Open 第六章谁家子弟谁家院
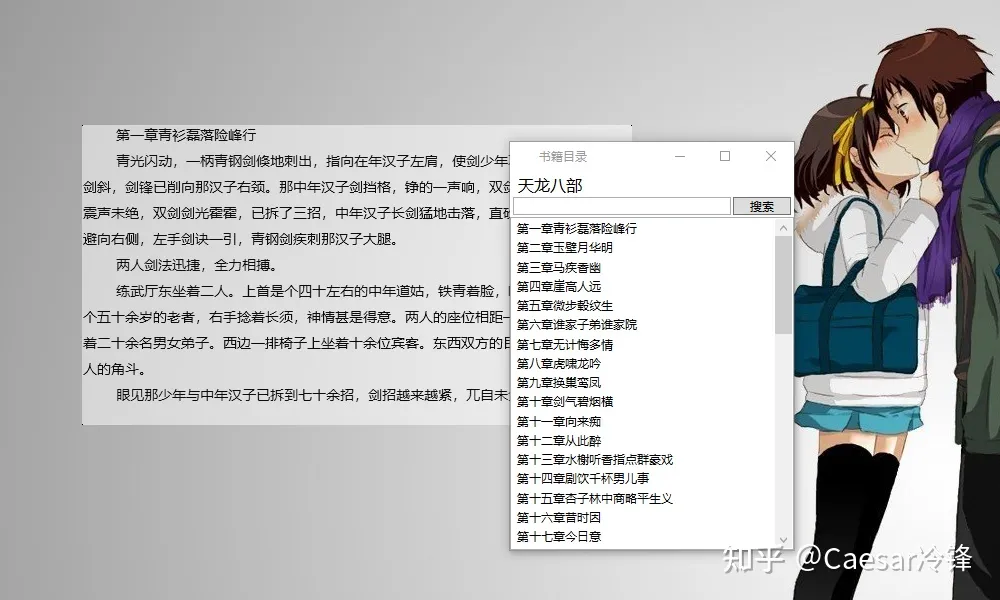Image resolution: width=1000 pixels, height=600 pixels. coord(577,325)
